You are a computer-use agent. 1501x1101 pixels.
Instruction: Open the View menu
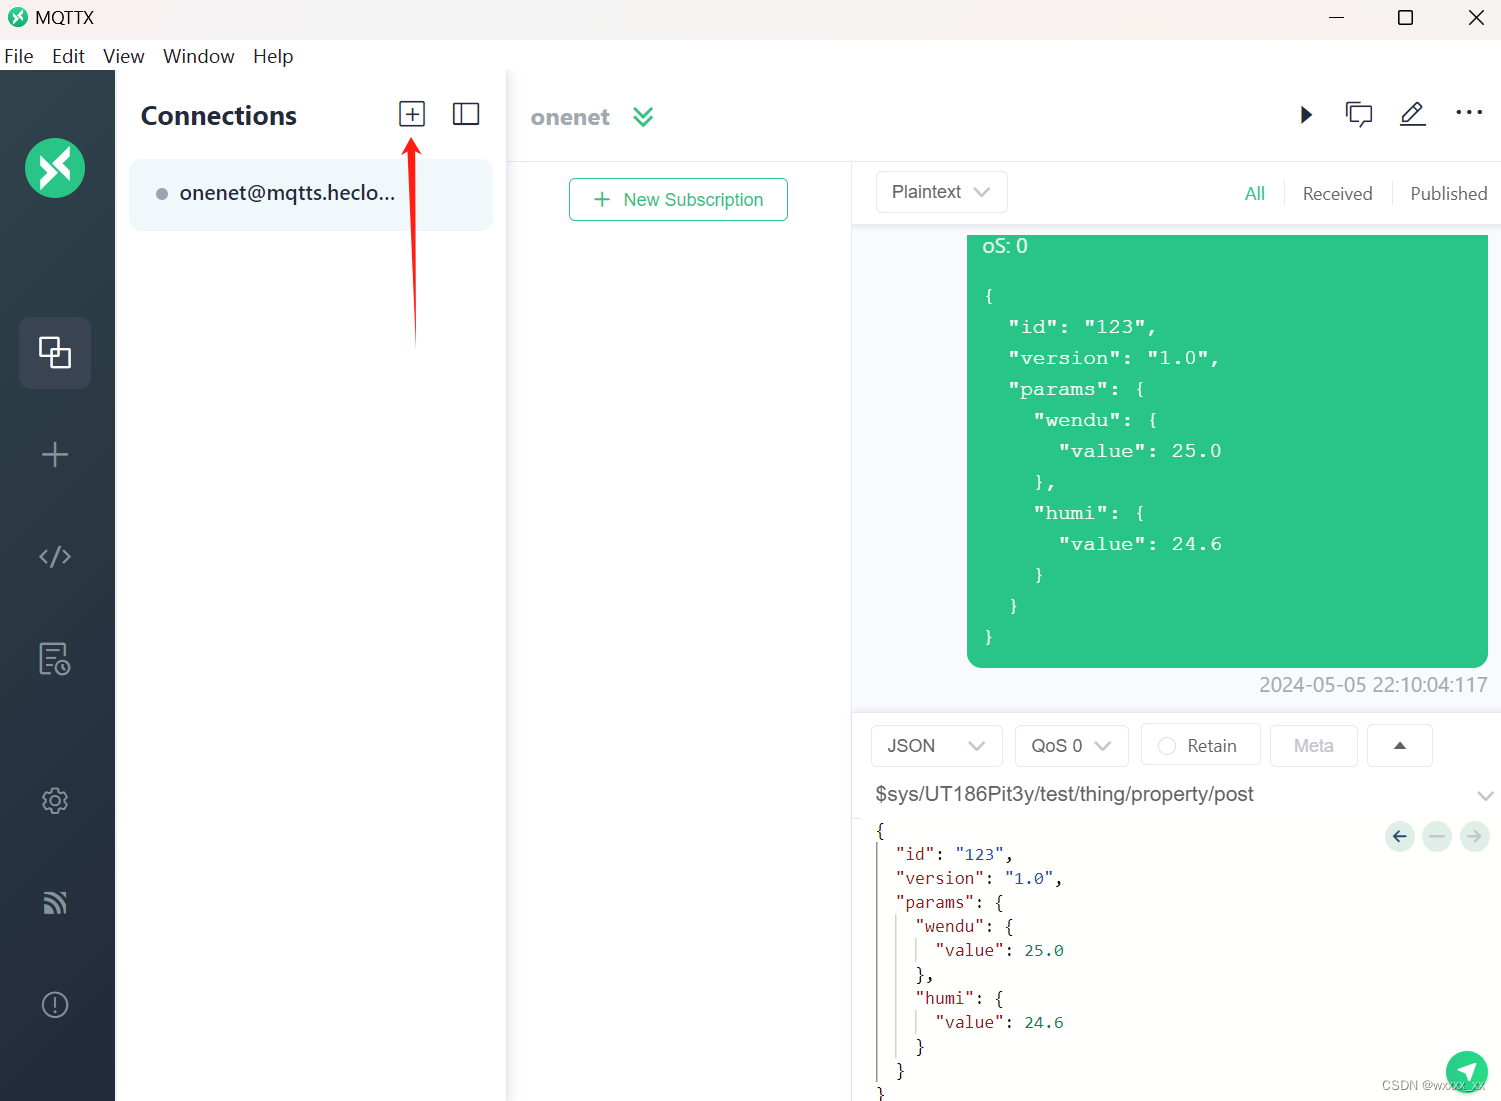[x=124, y=56]
